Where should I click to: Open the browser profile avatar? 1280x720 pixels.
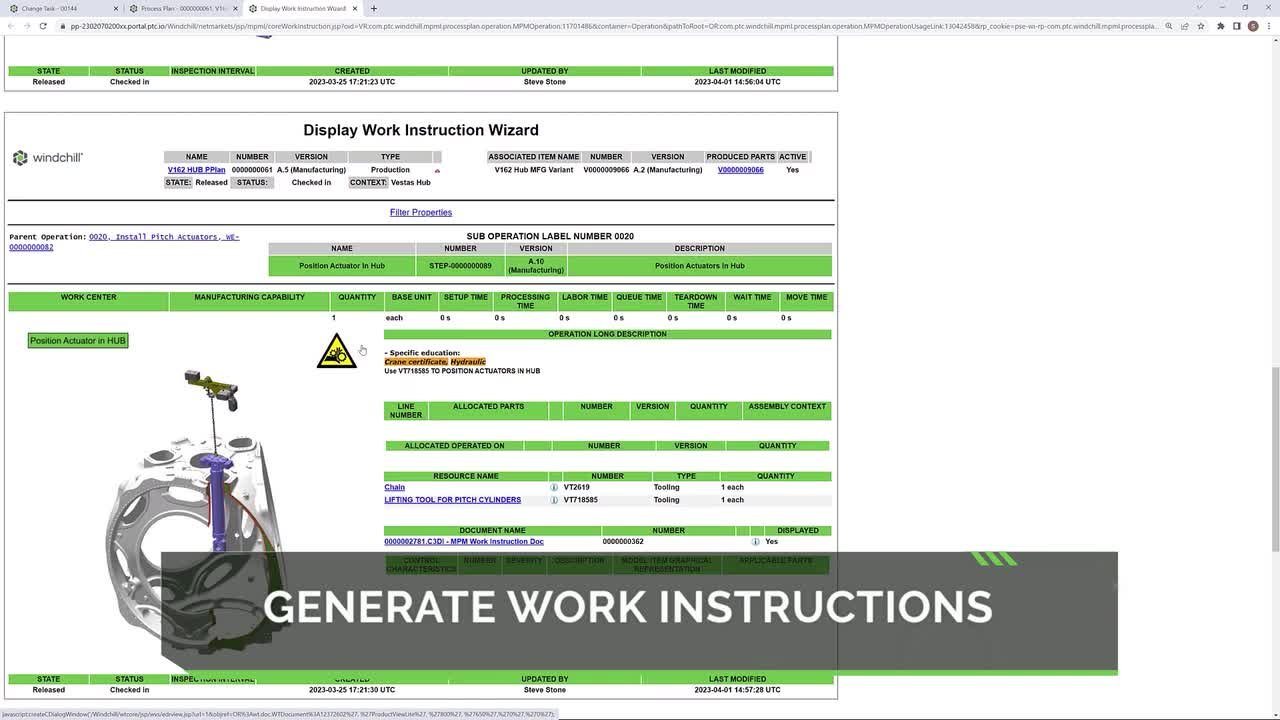click(1253, 26)
